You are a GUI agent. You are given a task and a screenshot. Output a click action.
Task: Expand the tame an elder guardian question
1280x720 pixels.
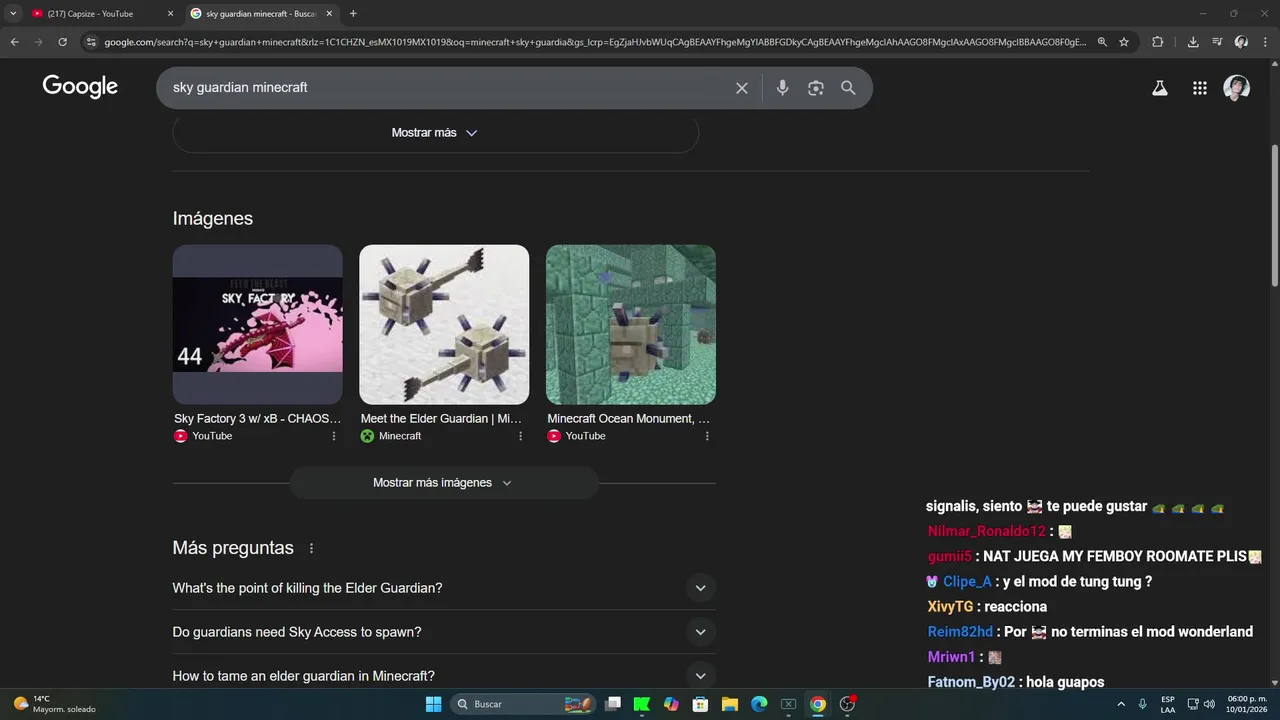pyautogui.click(x=444, y=676)
